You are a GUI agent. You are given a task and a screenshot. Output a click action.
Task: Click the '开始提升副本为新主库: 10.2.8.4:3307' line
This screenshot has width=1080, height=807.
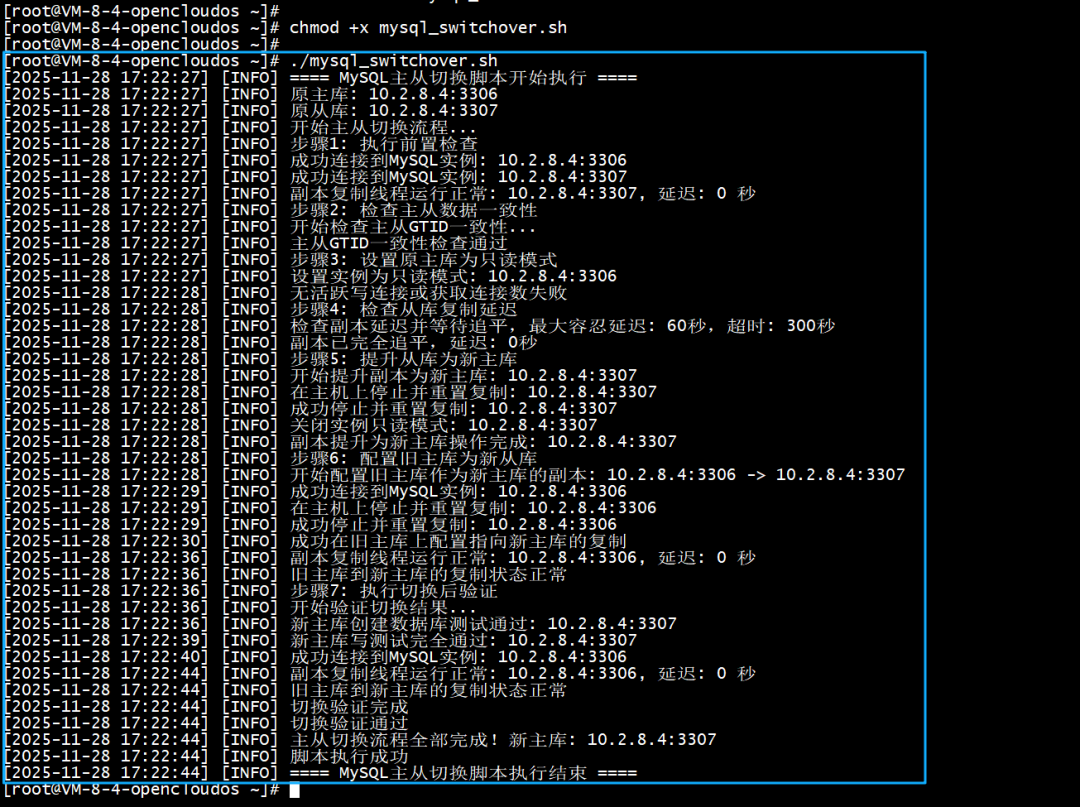[320, 375]
